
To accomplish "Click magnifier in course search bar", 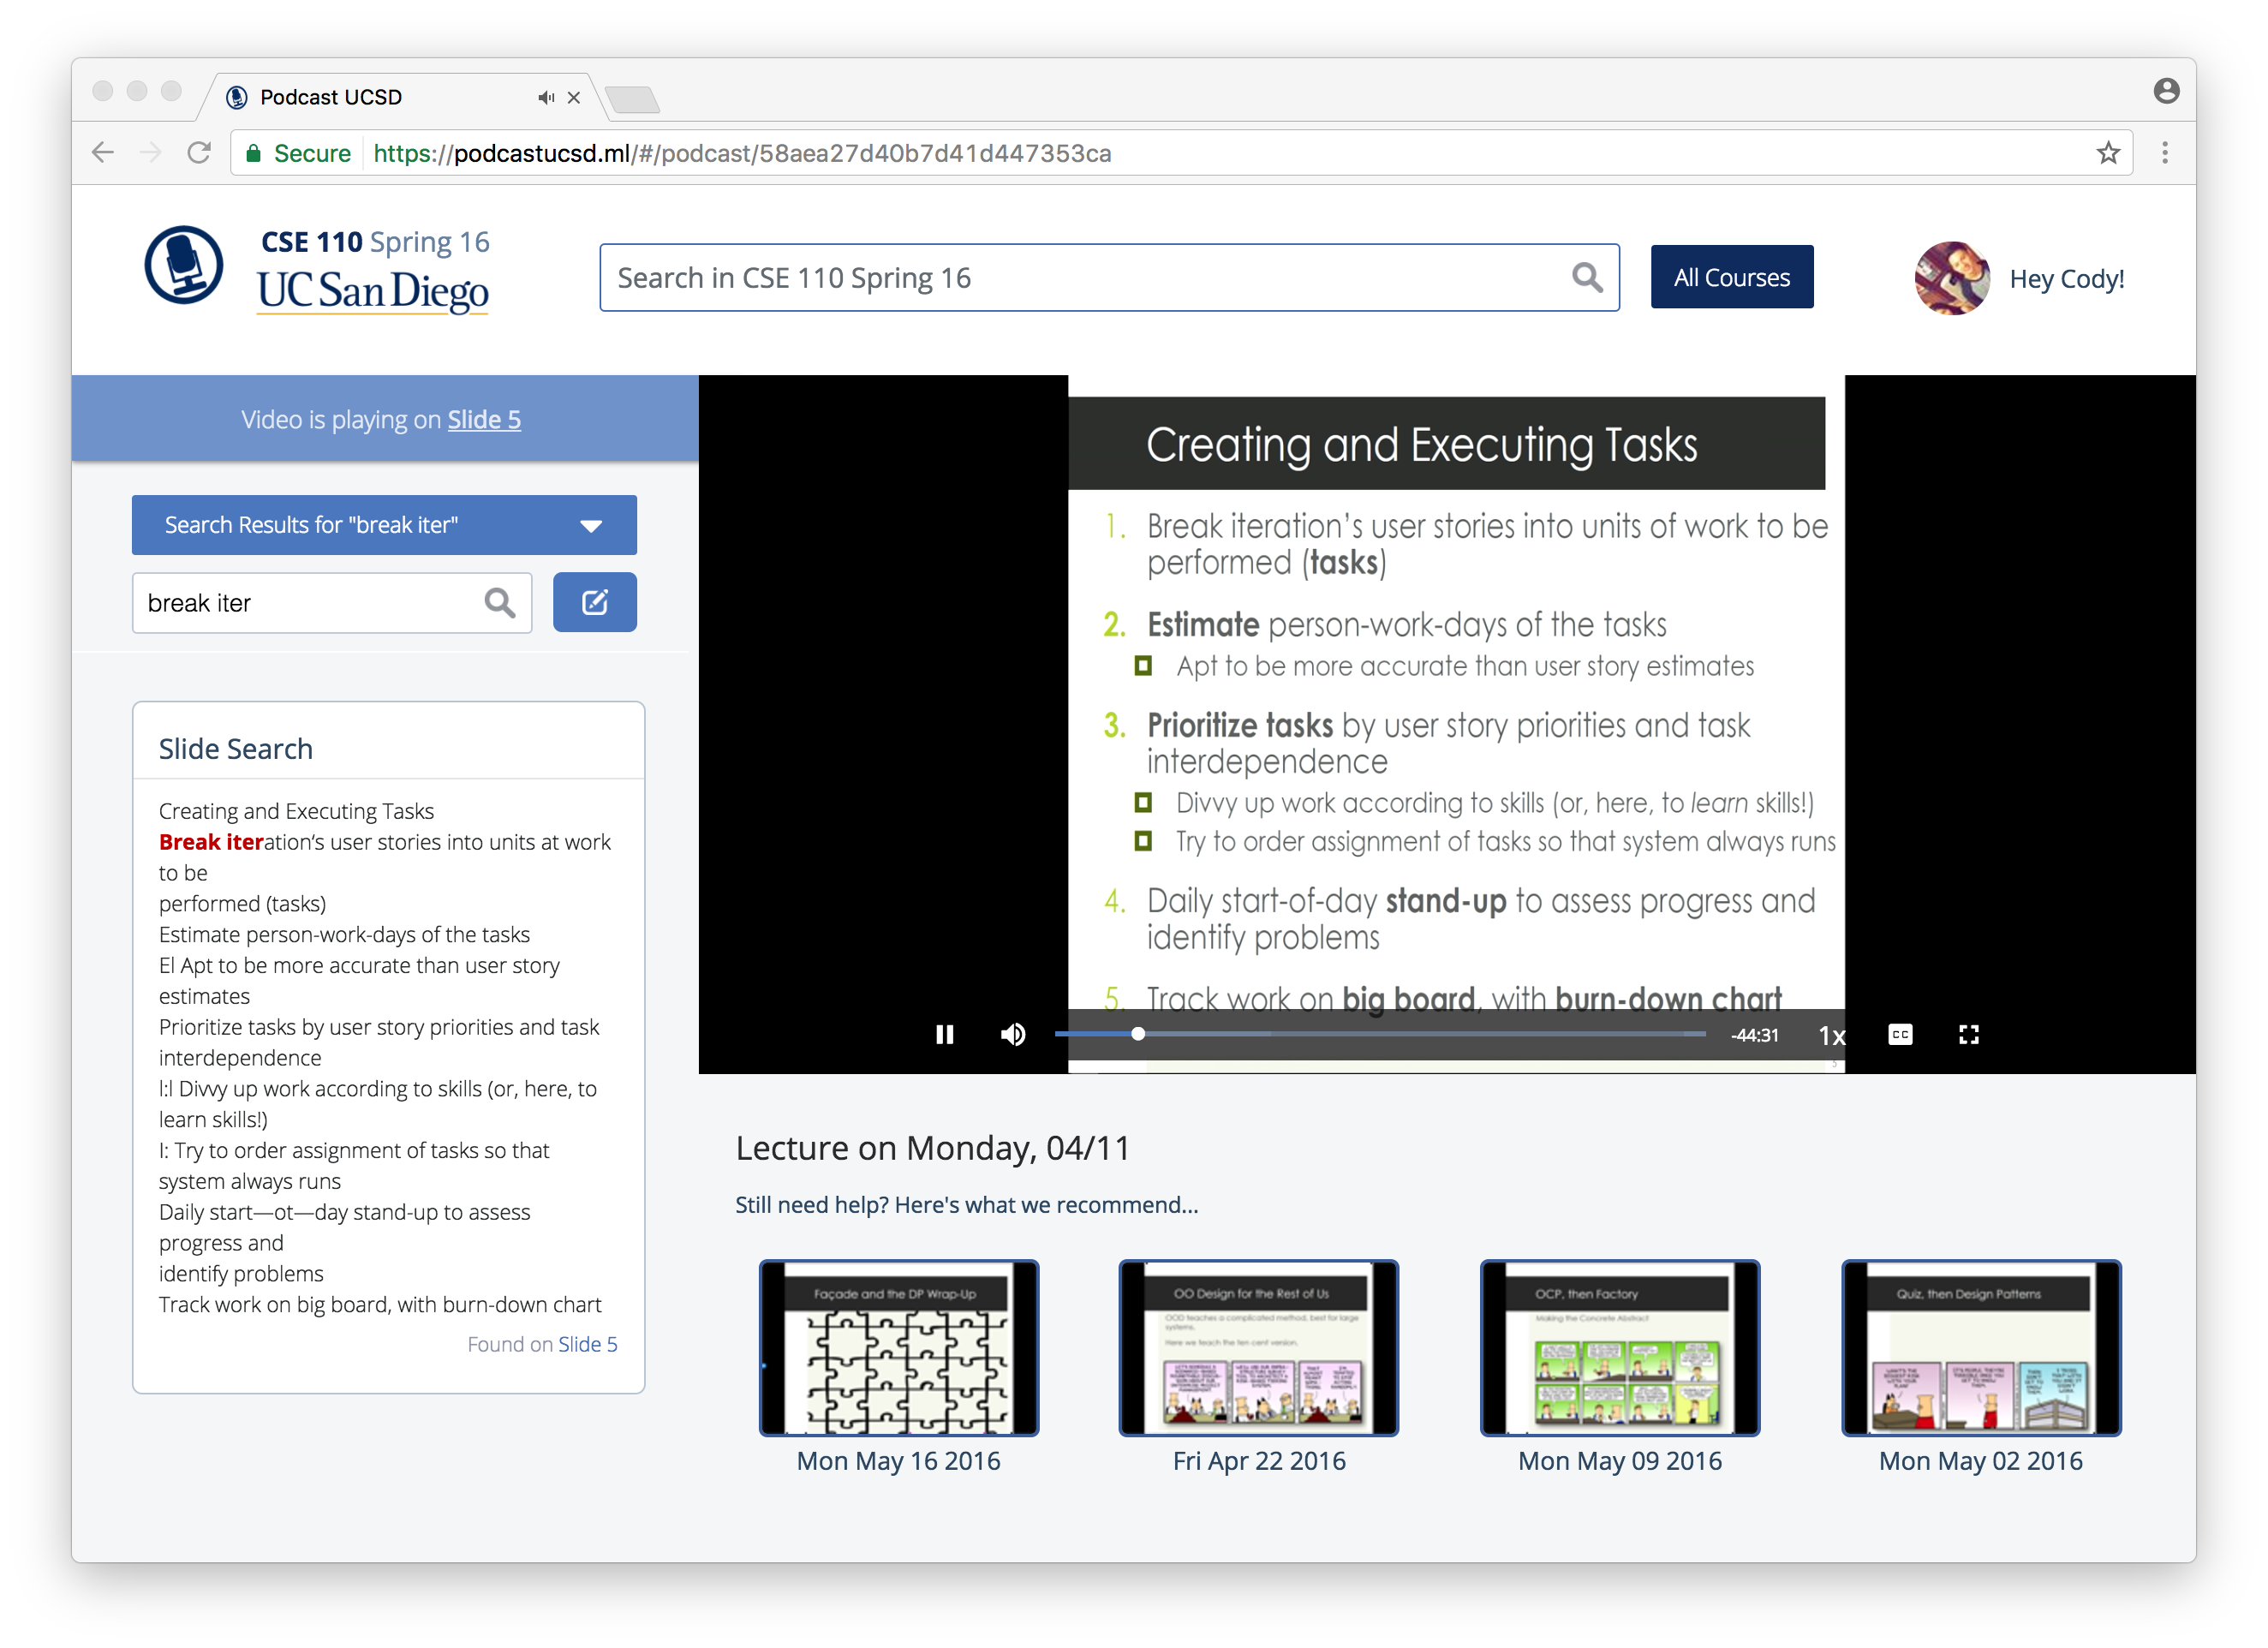I will [x=1586, y=278].
